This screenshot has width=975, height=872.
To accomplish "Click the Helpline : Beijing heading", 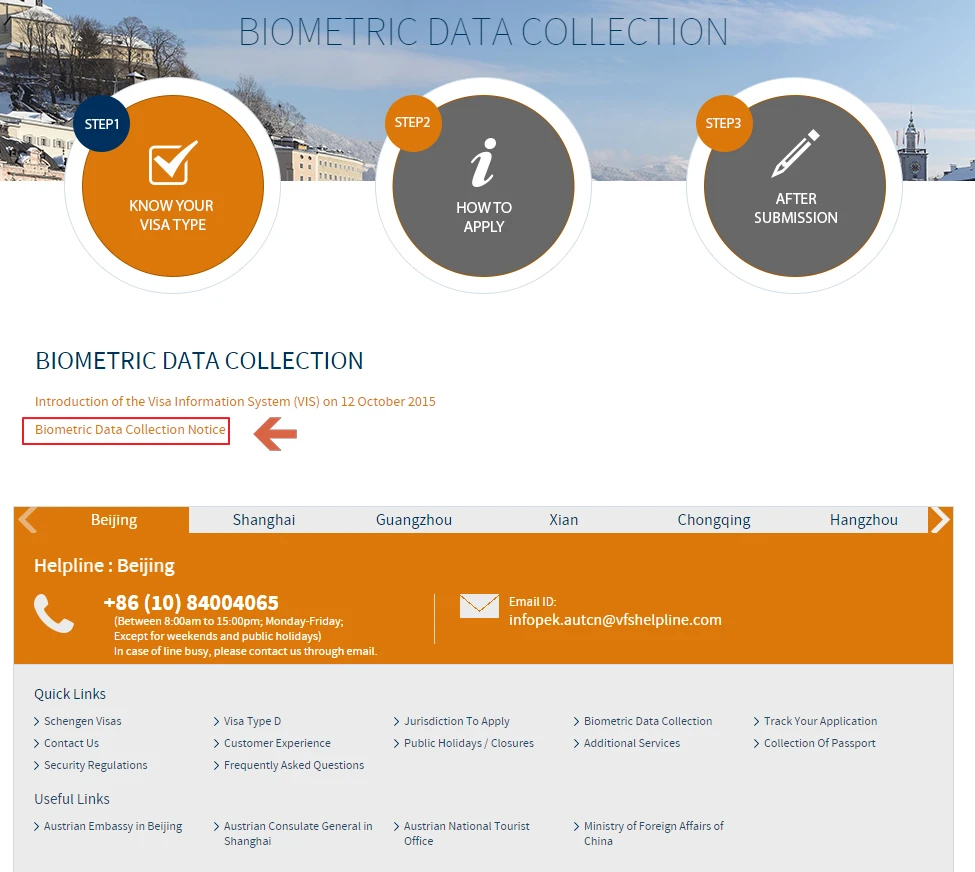I will (x=104, y=566).
